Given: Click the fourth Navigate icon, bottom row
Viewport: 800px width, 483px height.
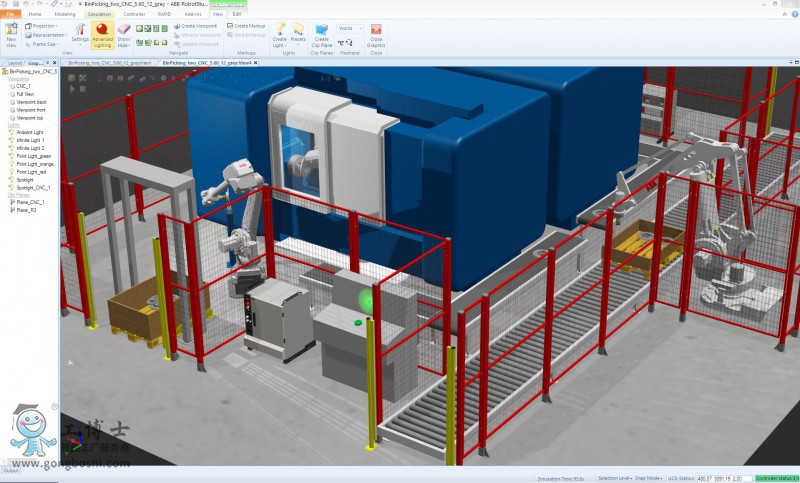Looking at the screenshot, I should (164, 42).
